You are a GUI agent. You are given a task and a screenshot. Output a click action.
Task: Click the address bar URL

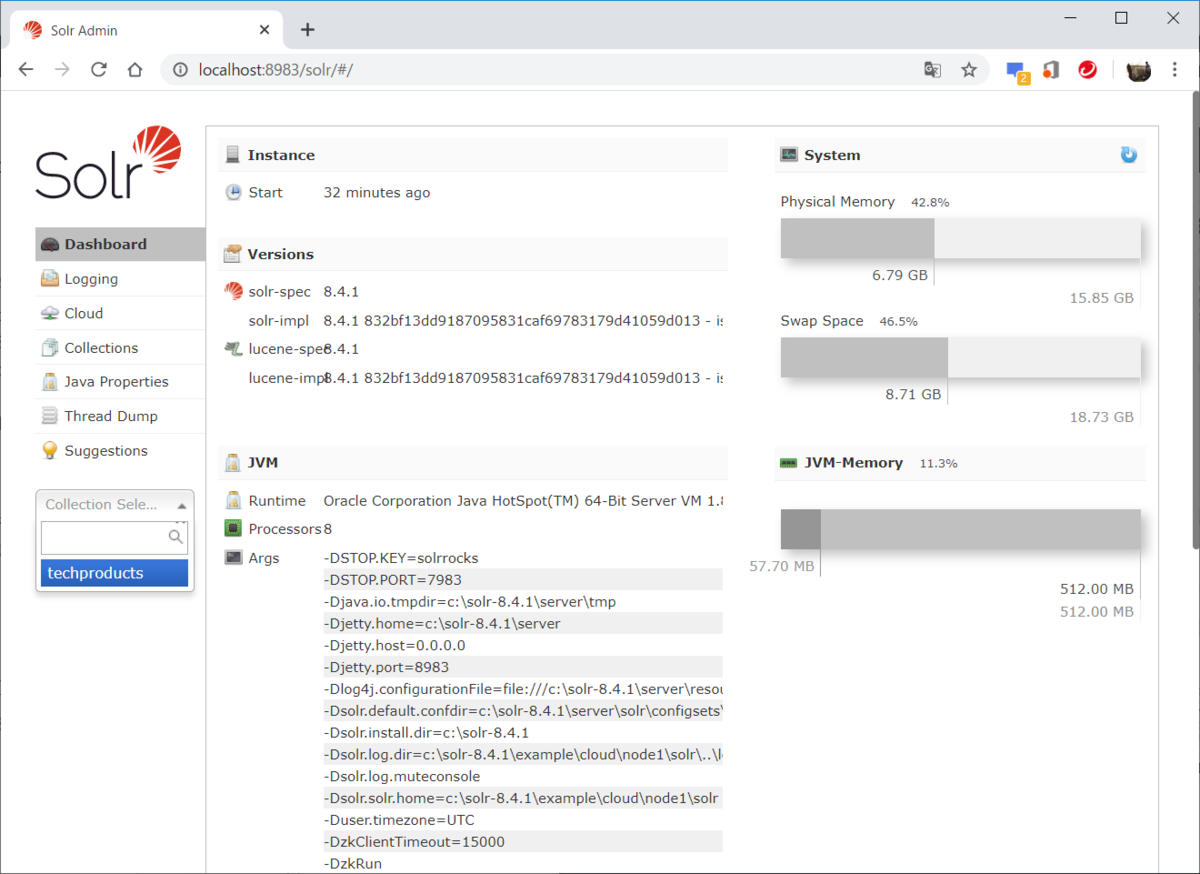click(276, 70)
